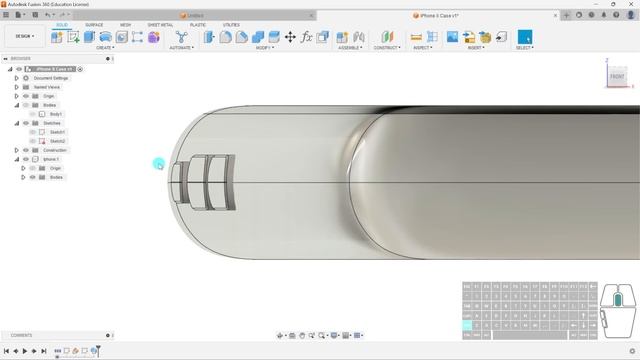Click the Automate branching icon
Viewport: 640px width, 360px height.
[181, 37]
